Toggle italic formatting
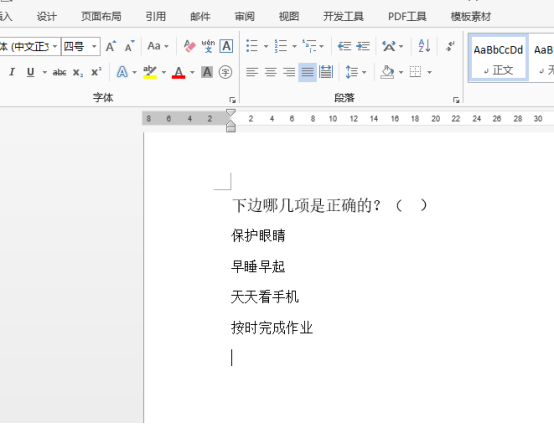The image size is (554, 424). (12, 72)
